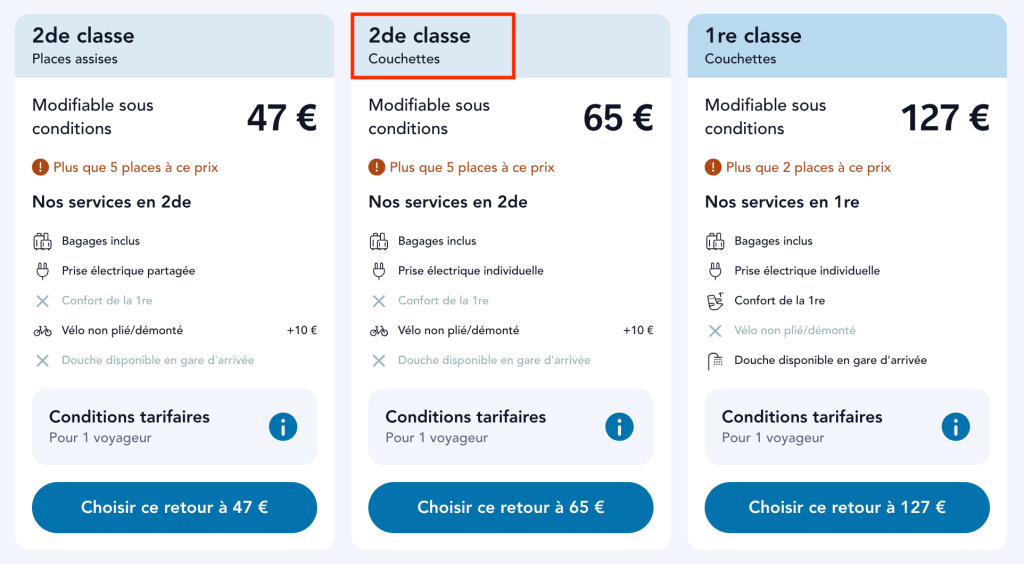Select the 2de classe Couchettes header
This screenshot has width=1024, height=564.
pyautogui.click(x=432, y=46)
